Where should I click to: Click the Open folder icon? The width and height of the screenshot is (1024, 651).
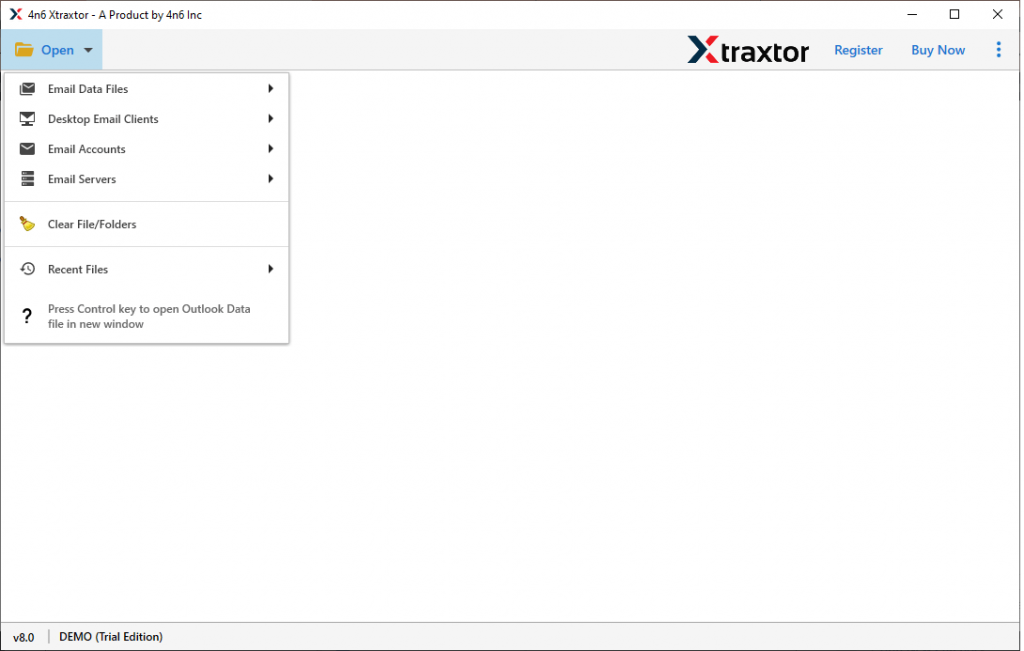pyautogui.click(x=23, y=49)
